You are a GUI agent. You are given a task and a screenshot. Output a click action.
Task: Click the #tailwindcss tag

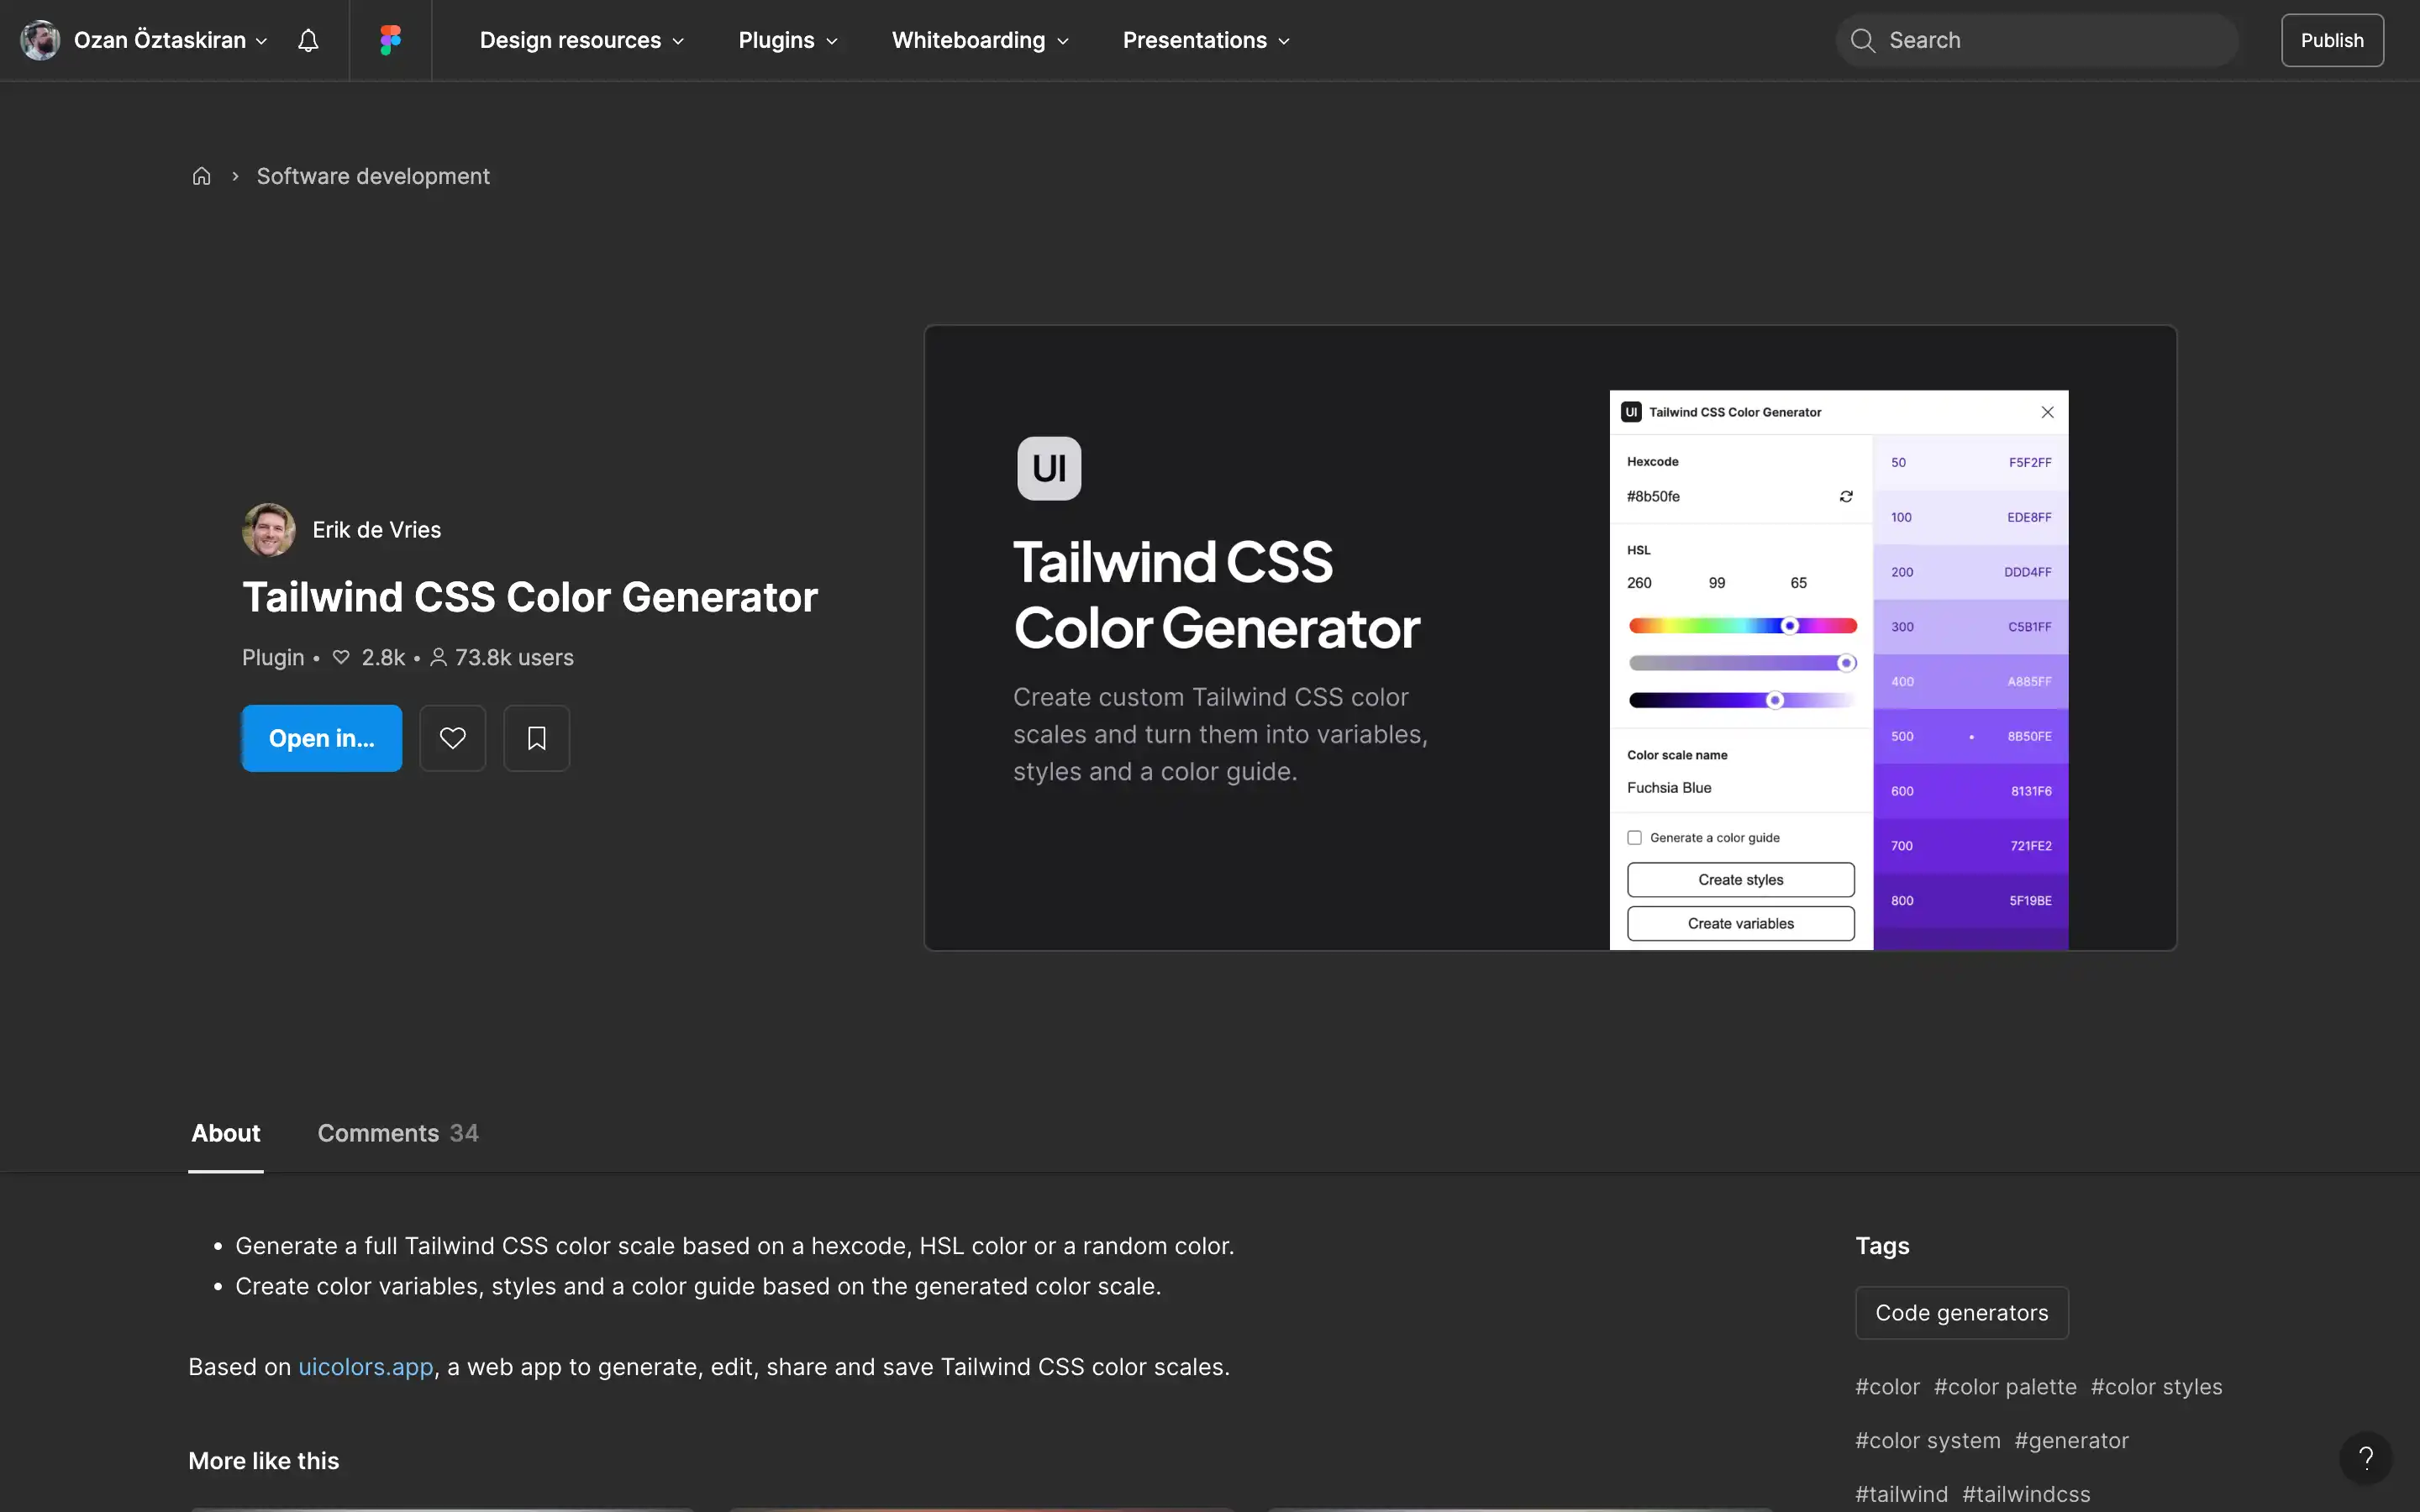(2026, 1494)
